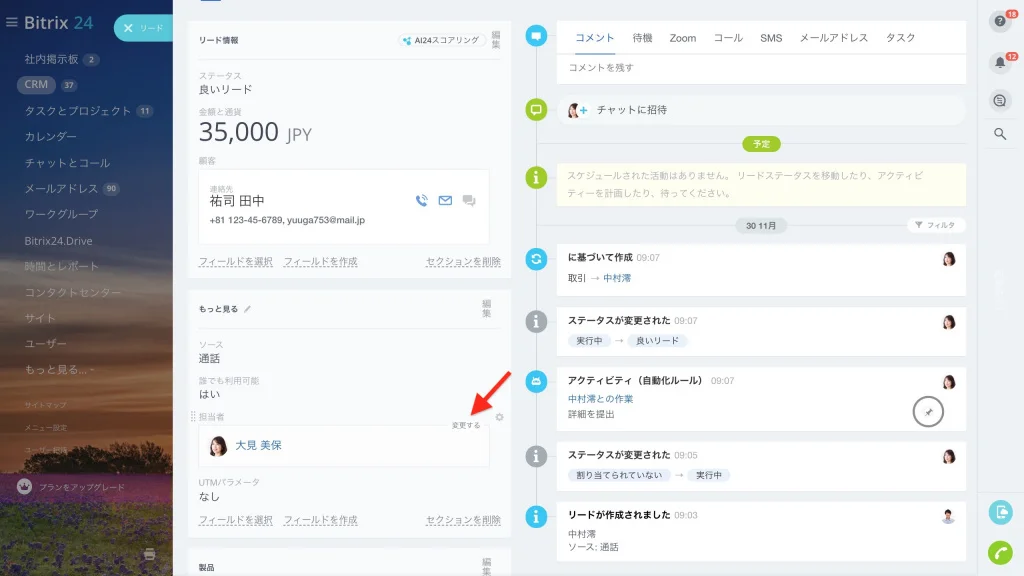Click 編集 for もっと見る section

pos(487,308)
